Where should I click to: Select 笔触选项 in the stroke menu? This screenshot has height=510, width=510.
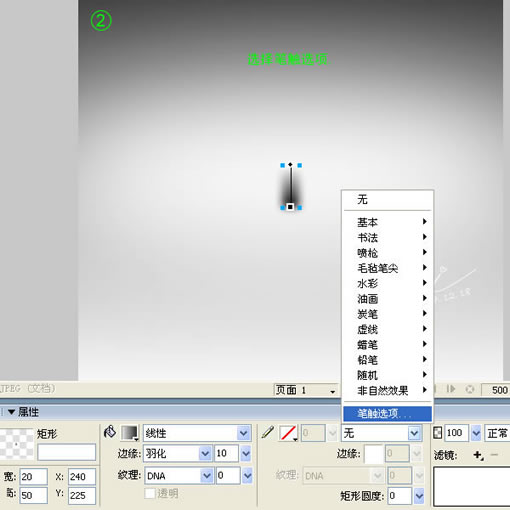(387, 414)
